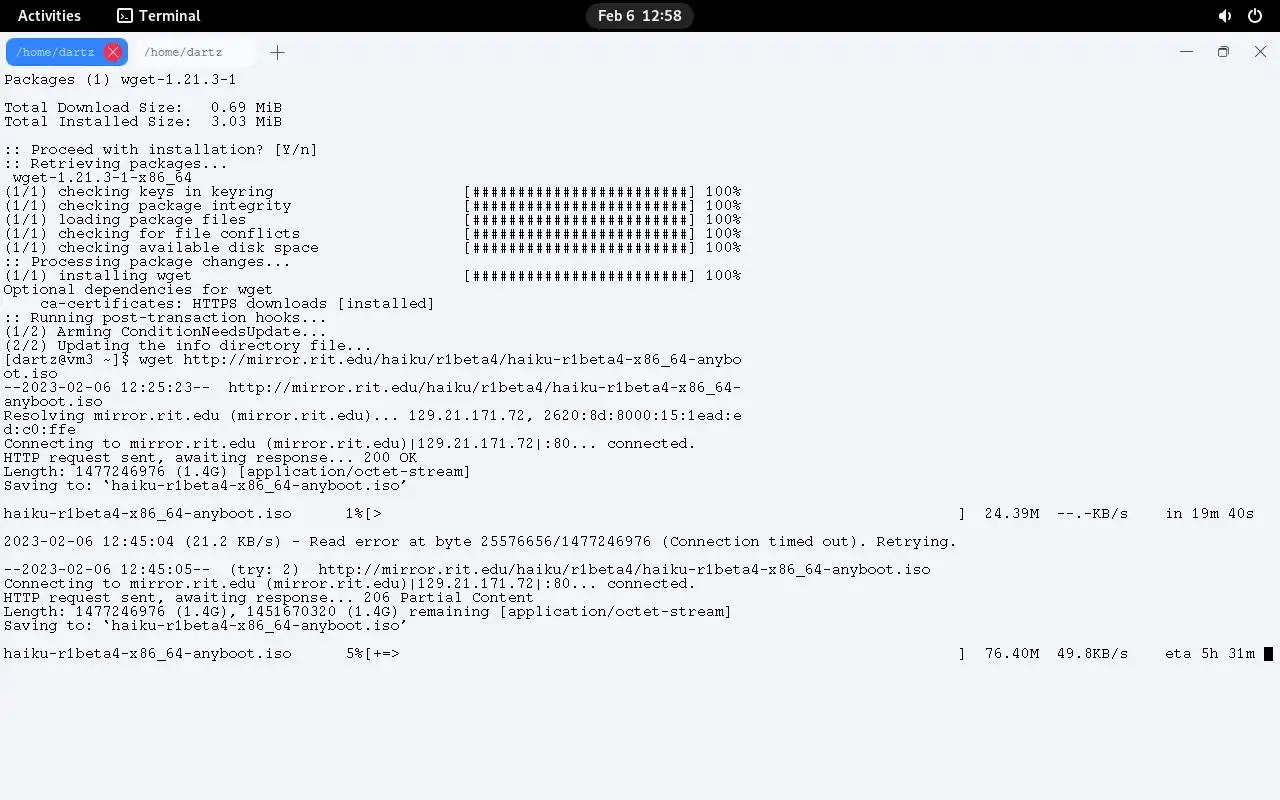
Task: Click the 'Proceed with installation? [Y/n]' line
Action: click(160, 150)
